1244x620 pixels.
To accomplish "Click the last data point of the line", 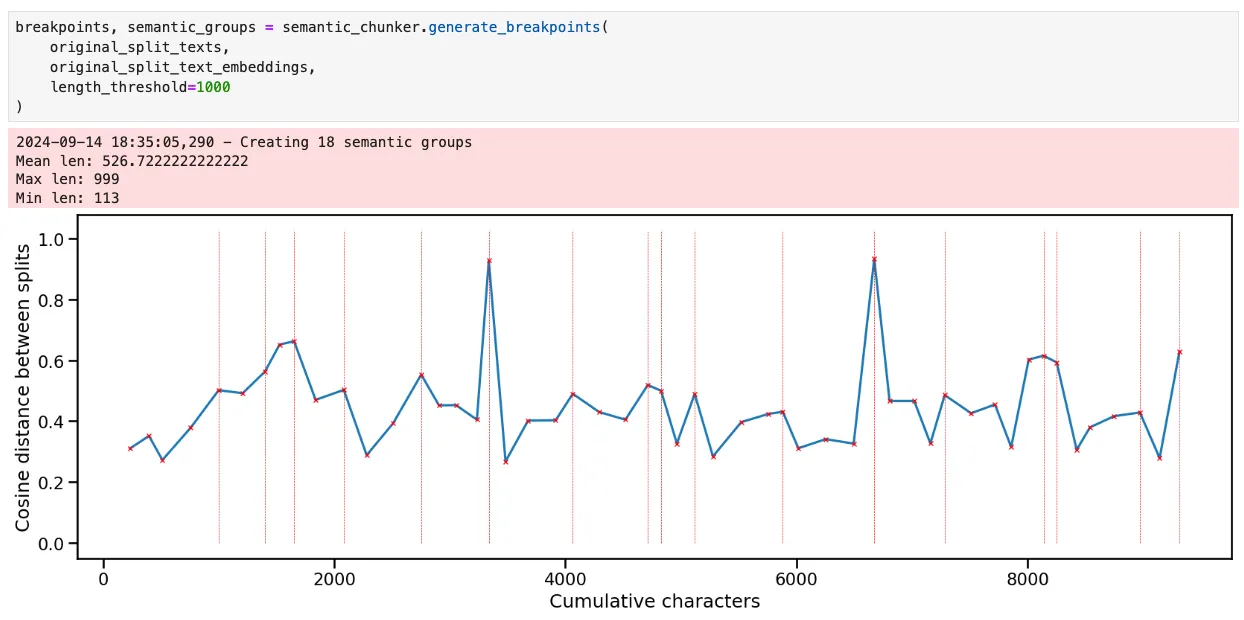I will pos(1180,352).
